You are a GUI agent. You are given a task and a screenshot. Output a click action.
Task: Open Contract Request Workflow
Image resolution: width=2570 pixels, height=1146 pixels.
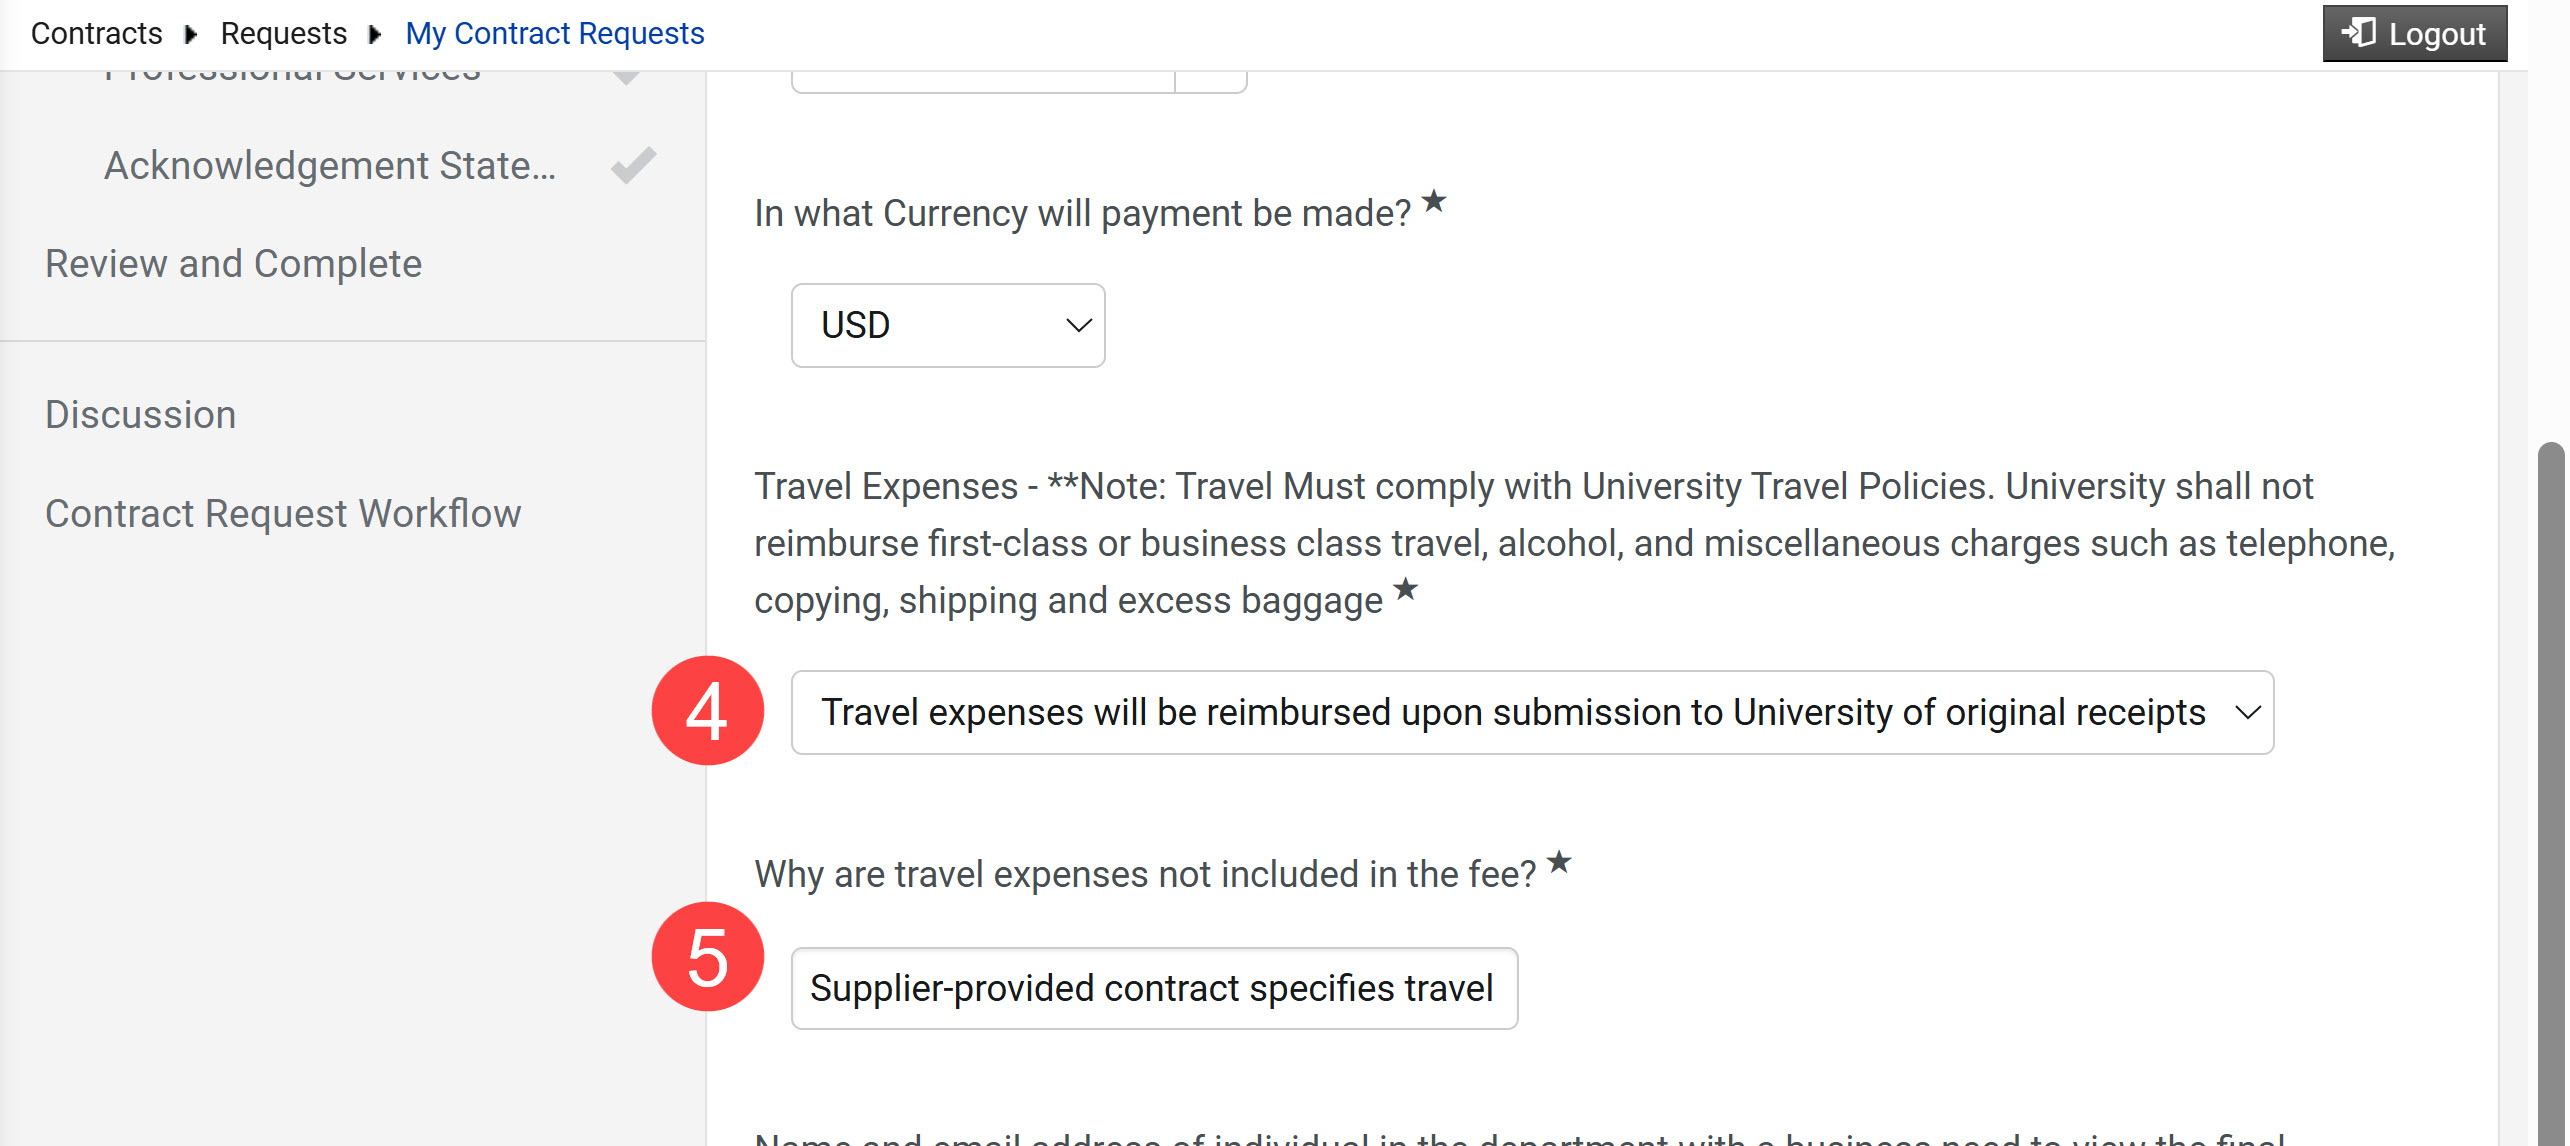(x=283, y=513)
